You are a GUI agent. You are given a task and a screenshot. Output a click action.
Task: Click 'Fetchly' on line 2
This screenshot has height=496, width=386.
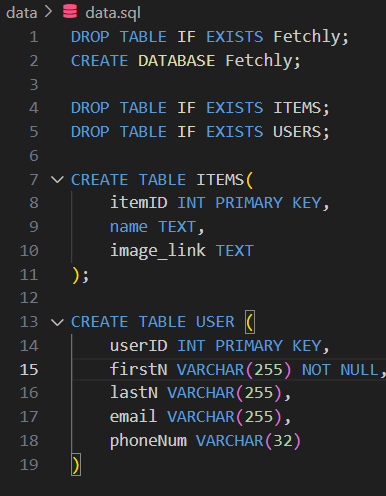coord(259,60)
